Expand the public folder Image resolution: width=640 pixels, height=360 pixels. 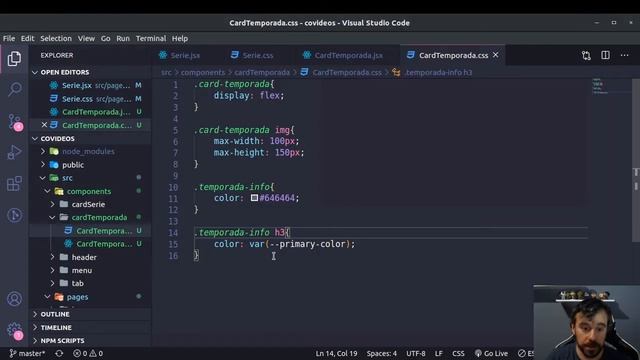point(73,165)
